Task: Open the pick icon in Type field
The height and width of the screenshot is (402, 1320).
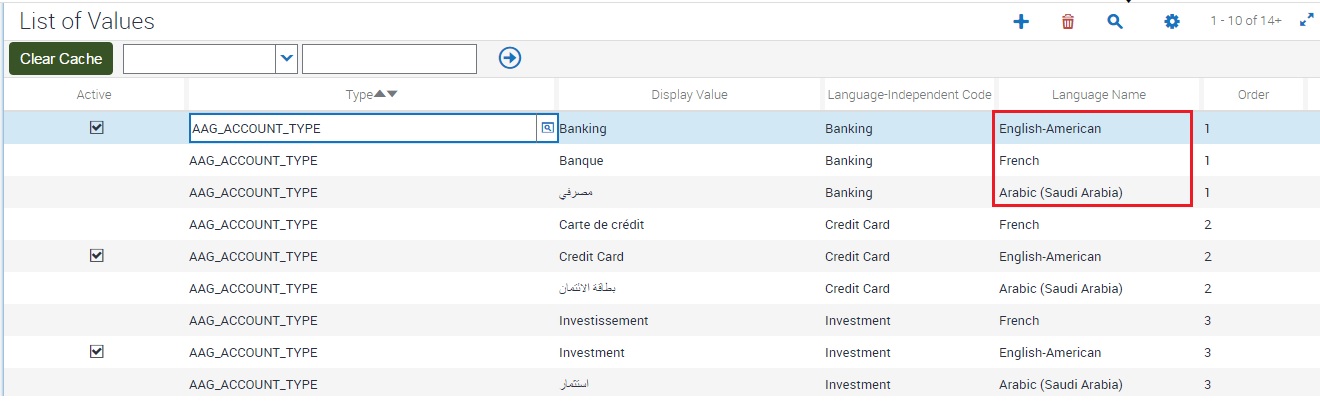Action: coord(547,128)
